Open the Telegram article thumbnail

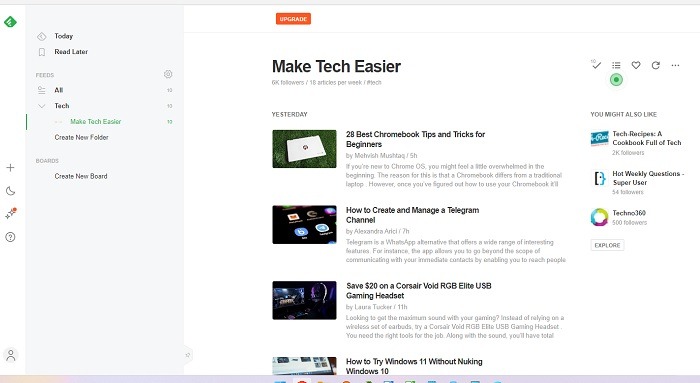pos(304,225)
